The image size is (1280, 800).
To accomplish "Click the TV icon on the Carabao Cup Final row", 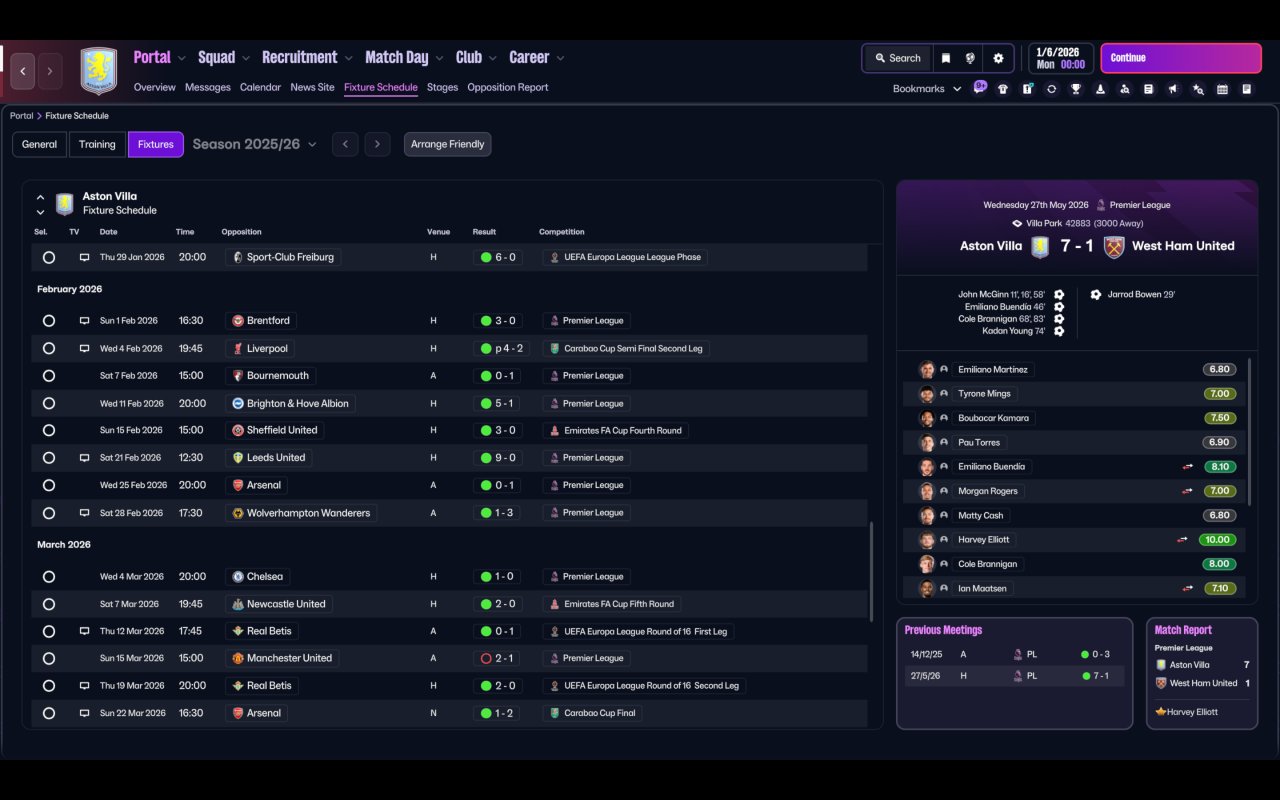I will 84,713.
